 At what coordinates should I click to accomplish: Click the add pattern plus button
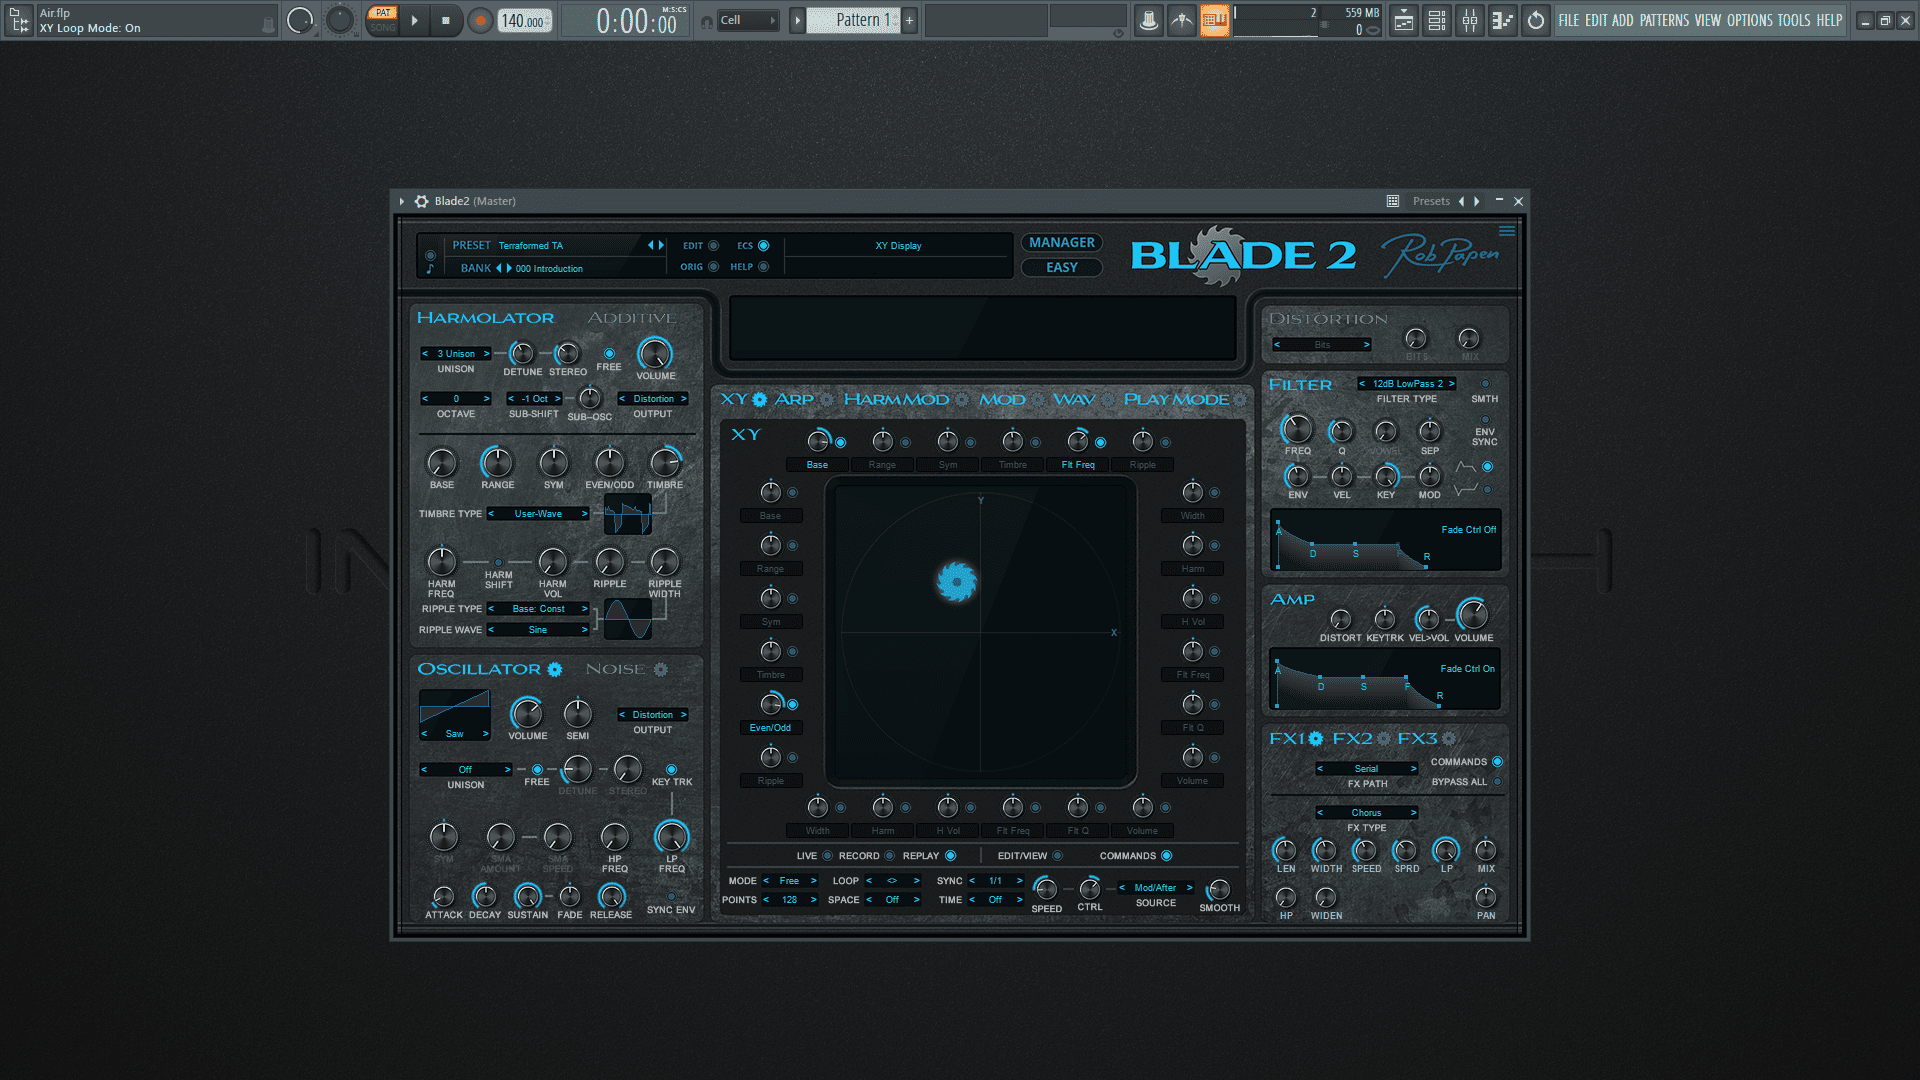tap(909, 20)
